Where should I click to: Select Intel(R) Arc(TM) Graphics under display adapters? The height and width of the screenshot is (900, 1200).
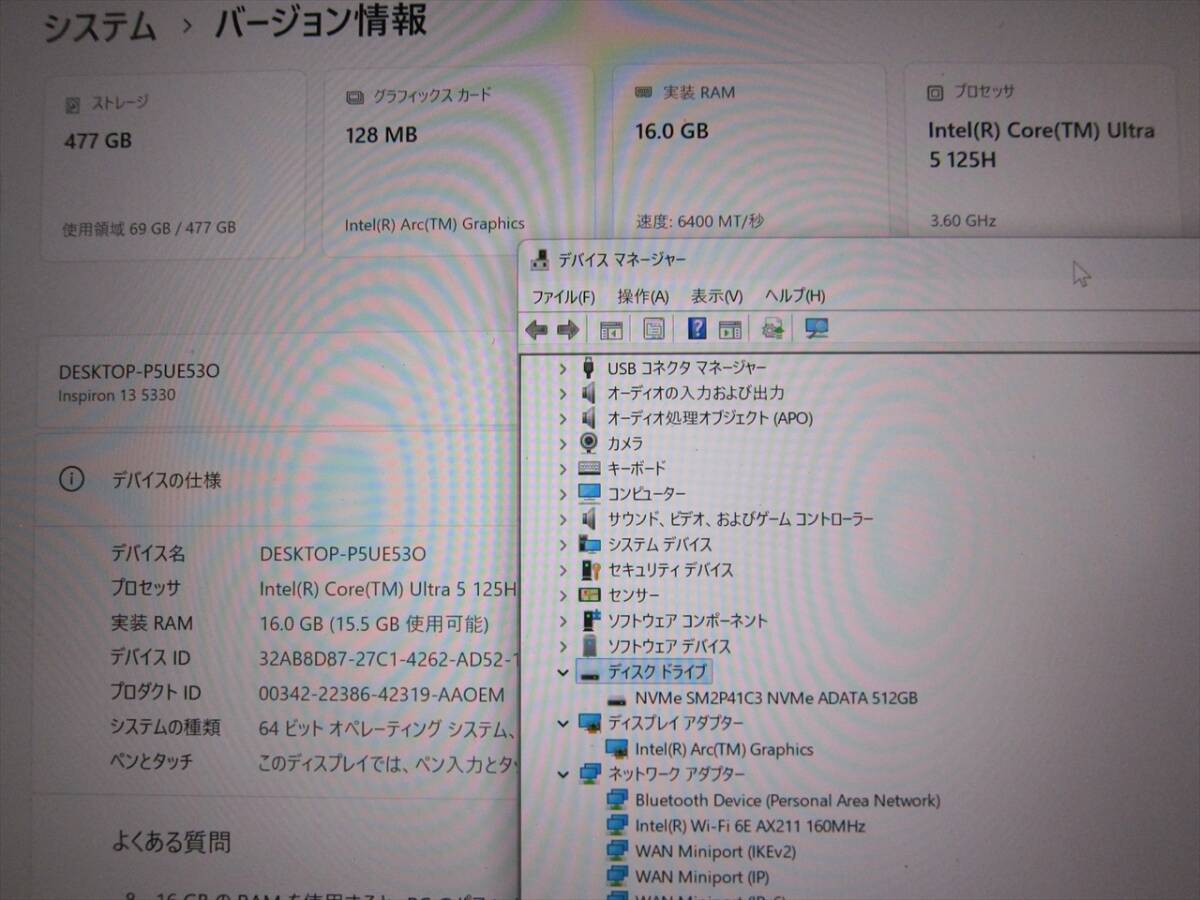click(724, 749)
